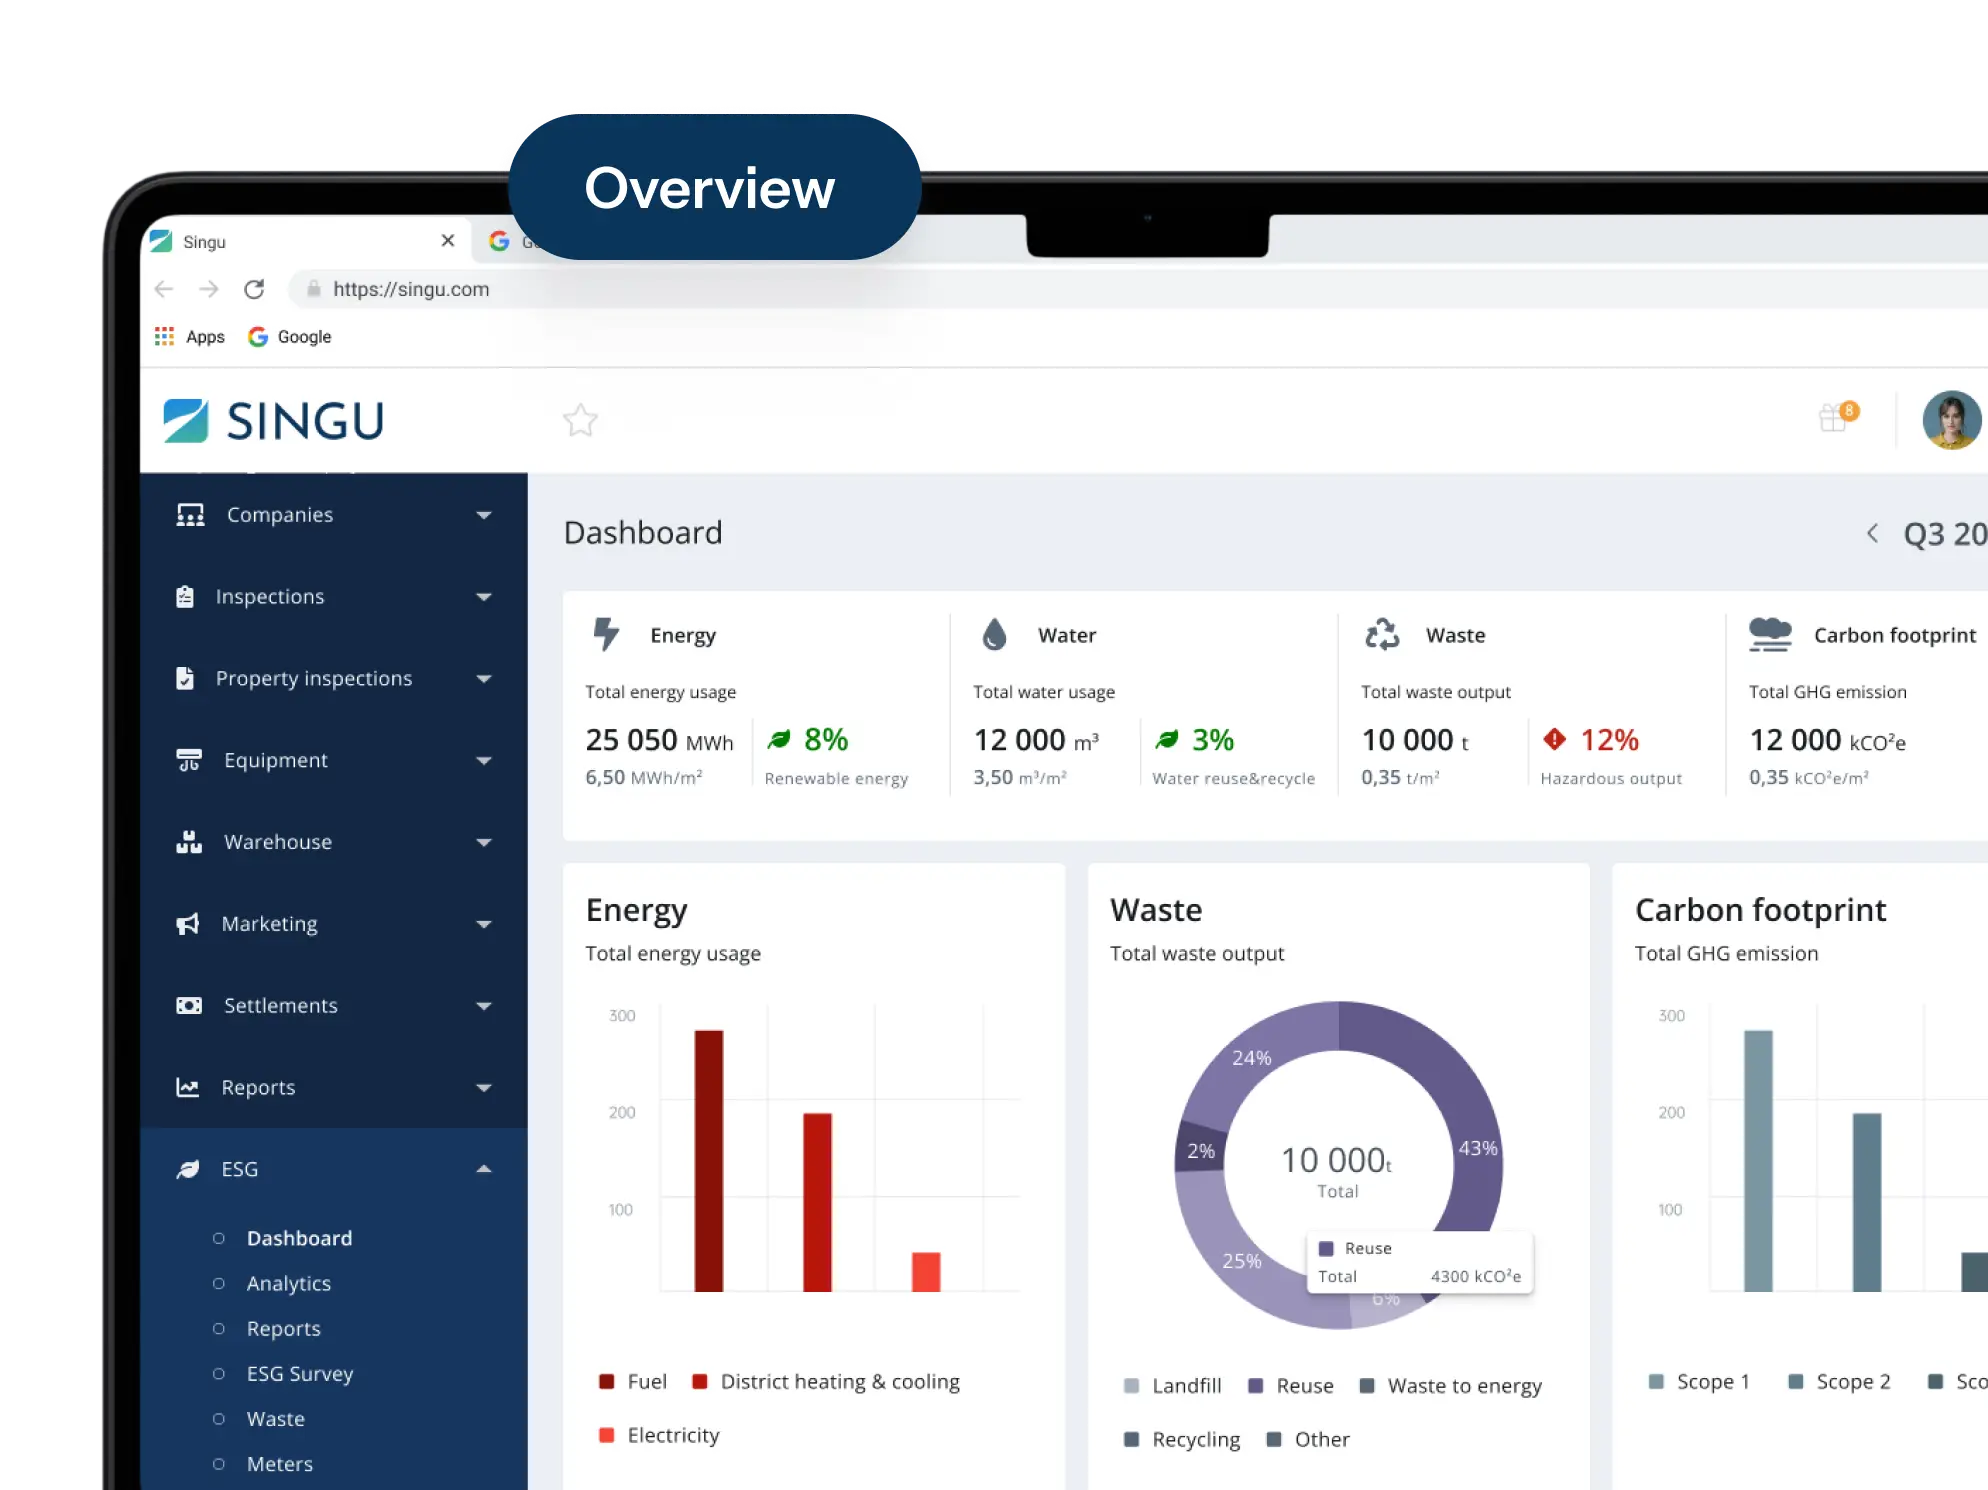Viewport: 1988px width, 1490px height.
Task: Click the Warehouse boxes icon
Action: point(189,842)
